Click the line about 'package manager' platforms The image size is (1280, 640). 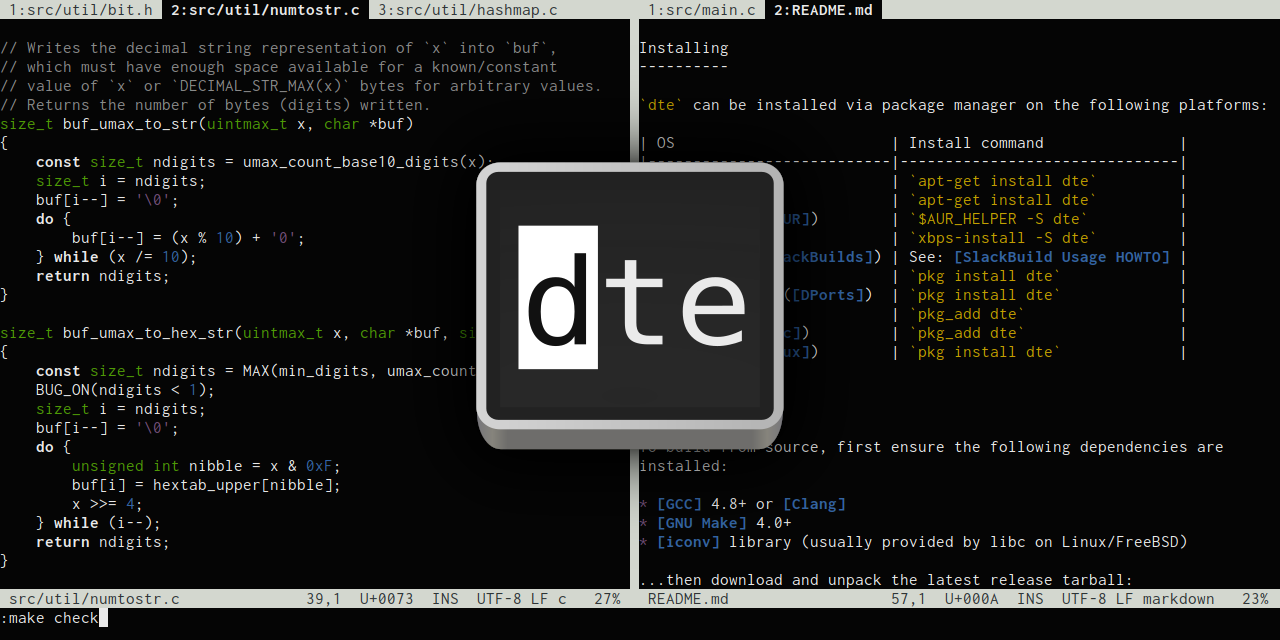[x=953, y=105]
